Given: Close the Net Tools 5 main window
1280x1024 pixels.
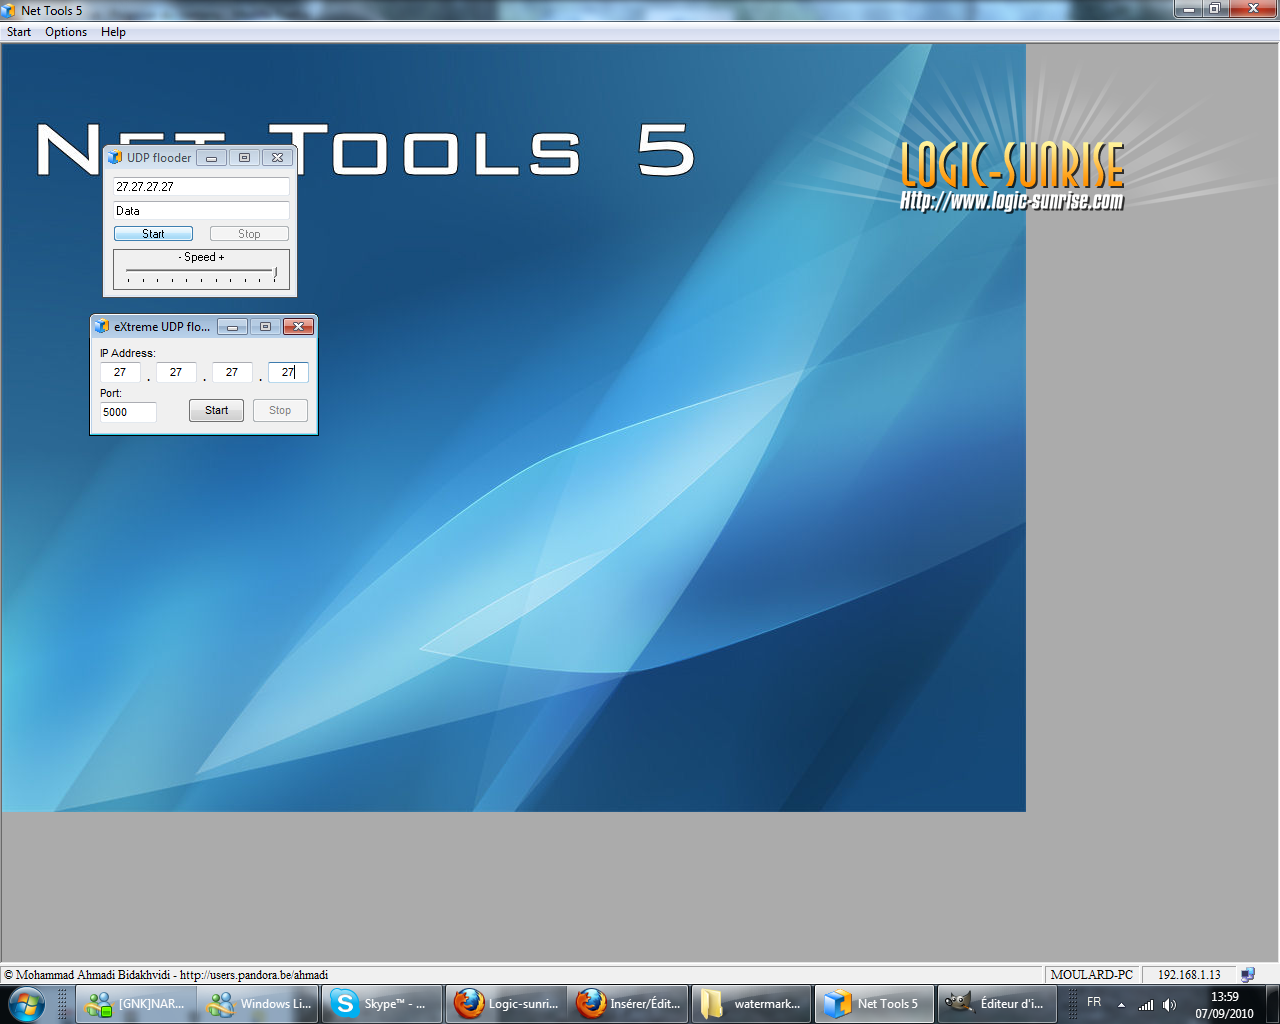Looking at the screenshot, I should point(1253,9).
